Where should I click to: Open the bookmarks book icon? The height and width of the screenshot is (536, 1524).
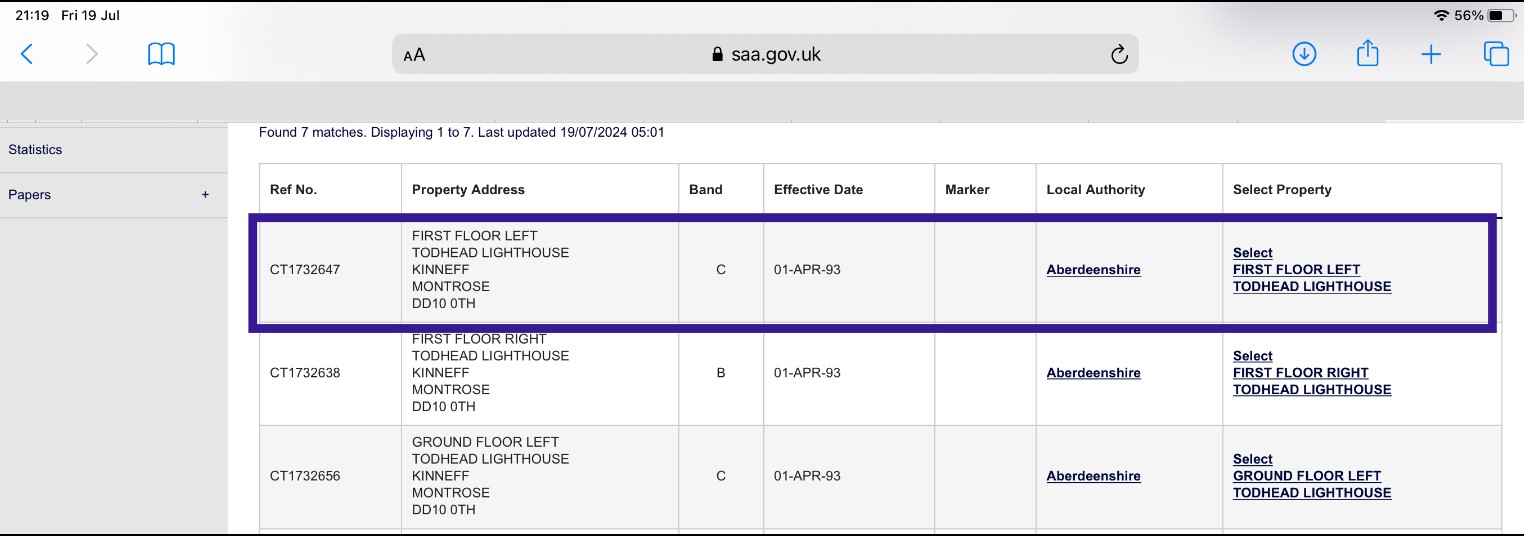click(x=161, y=54)
